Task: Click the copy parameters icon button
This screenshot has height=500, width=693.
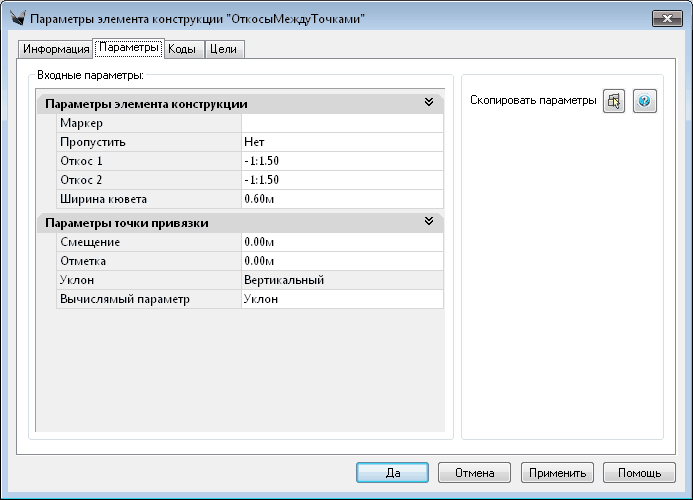Action: (614, 102)
